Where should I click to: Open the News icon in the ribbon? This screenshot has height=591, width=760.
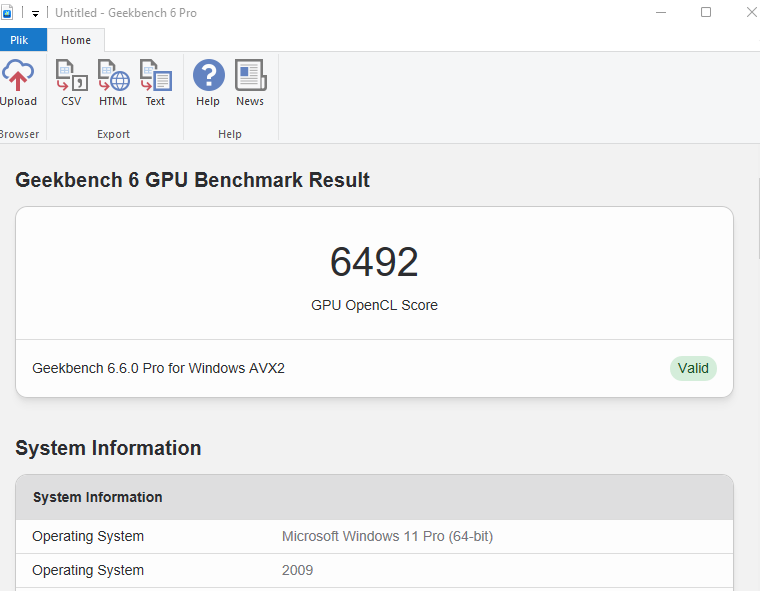tap(250, 83)
